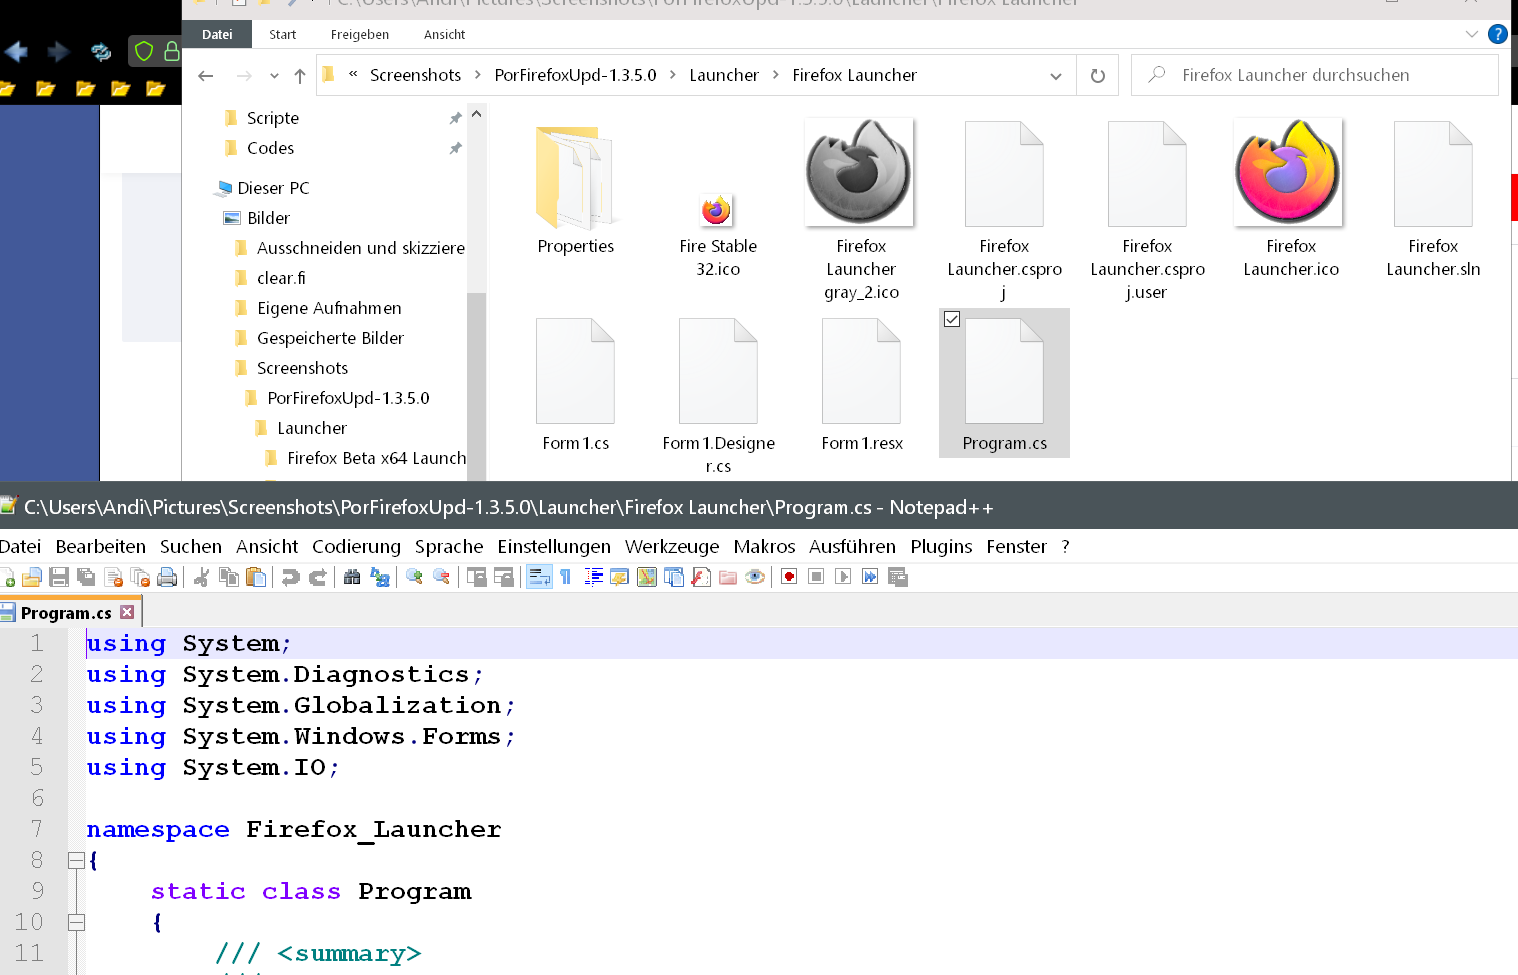Expand the recent locations dropdown arrow
The height and width of the screenshot is (975, 1518).
click(x=274, y=76)
